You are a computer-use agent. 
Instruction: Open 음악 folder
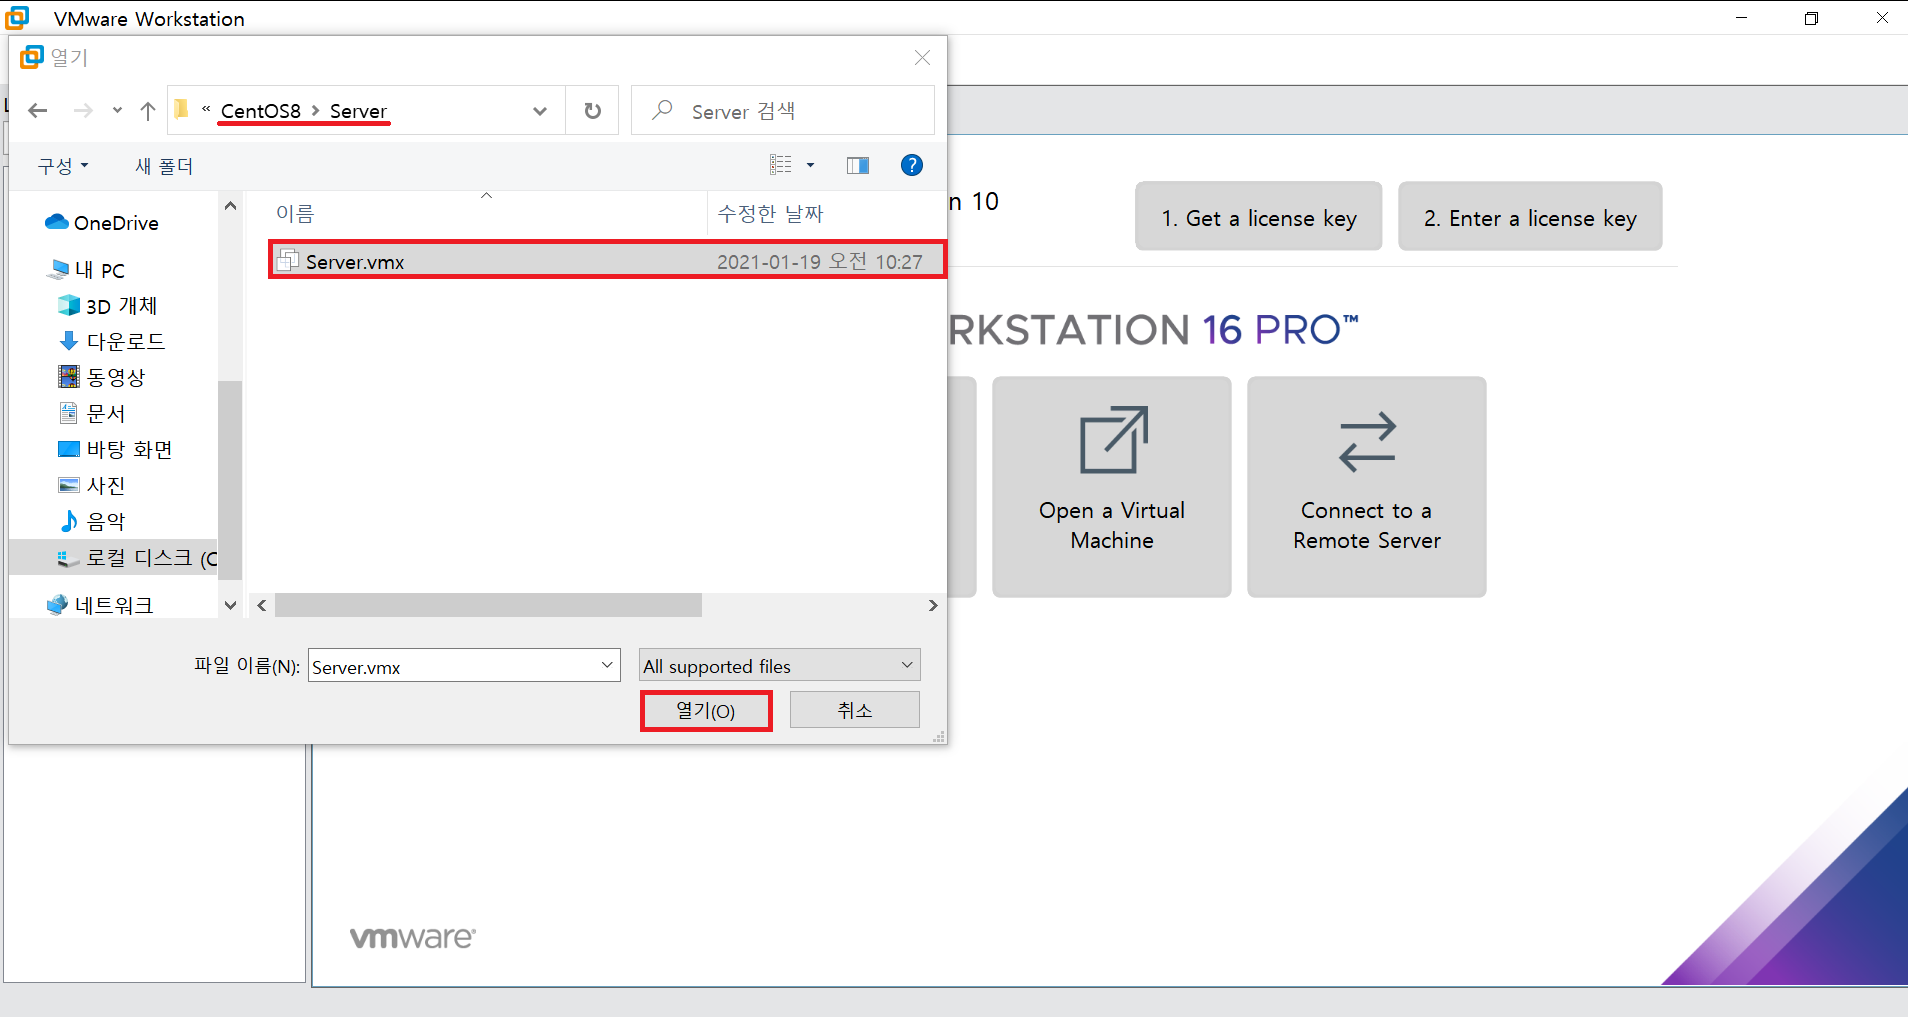[92, 521]
